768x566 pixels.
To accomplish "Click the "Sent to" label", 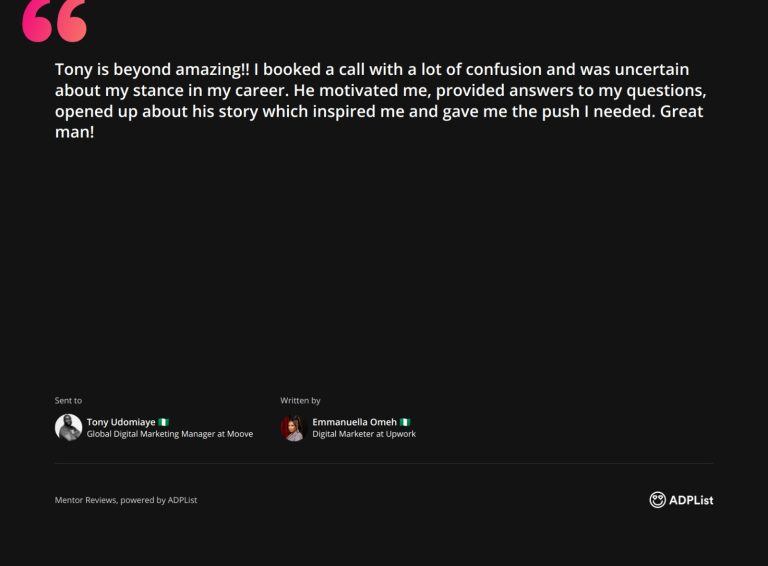I will (68, 400).
